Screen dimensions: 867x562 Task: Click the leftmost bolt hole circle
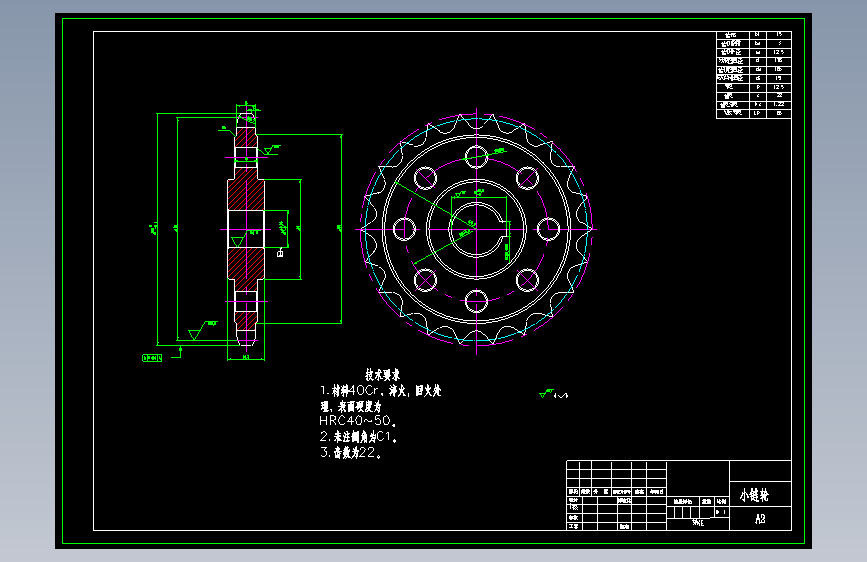404,229
